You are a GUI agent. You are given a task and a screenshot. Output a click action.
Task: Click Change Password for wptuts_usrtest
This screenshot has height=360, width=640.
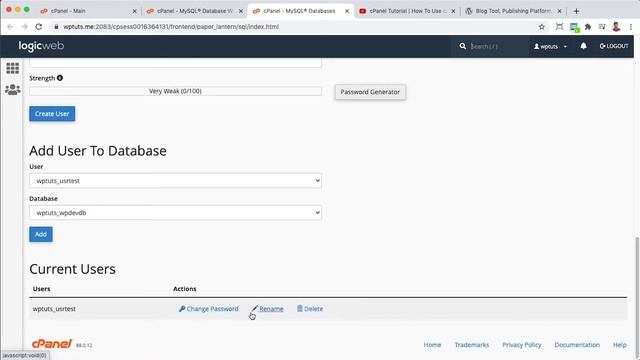209,309
